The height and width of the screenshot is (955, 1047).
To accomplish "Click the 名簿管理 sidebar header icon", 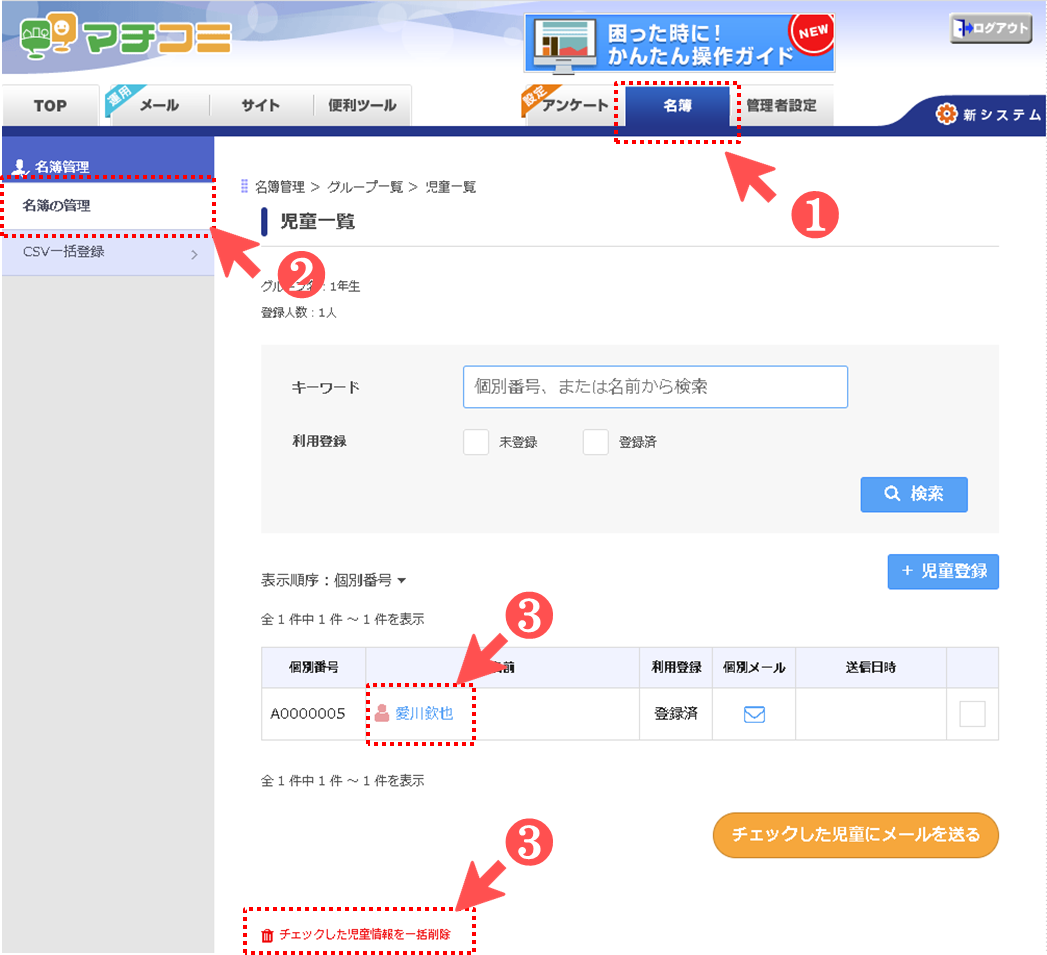I will coord(20,166).
